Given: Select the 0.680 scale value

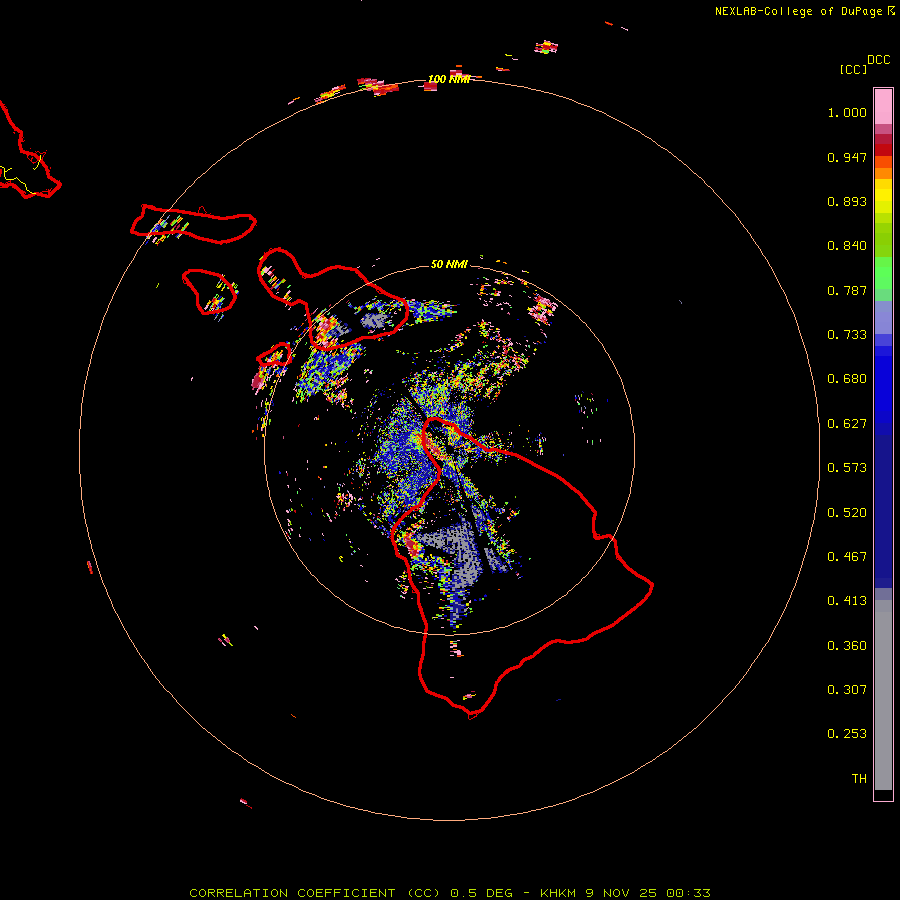Looking at the screenshot, I should (847, 379).
